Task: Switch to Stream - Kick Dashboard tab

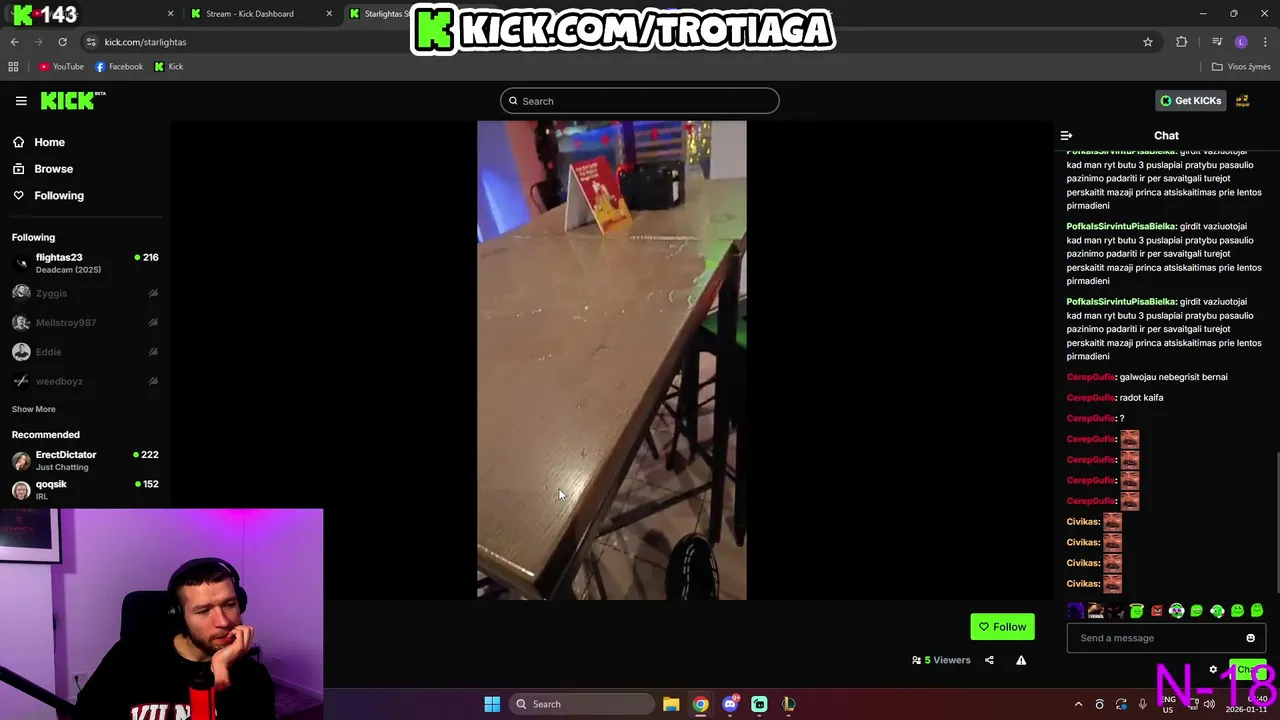Action: click(250, 14)
